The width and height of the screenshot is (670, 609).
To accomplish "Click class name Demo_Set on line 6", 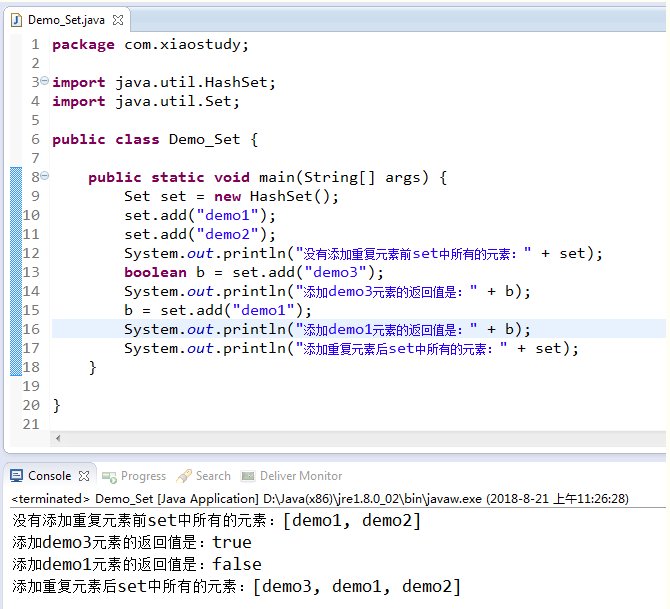I will click(x=204, y=139).
